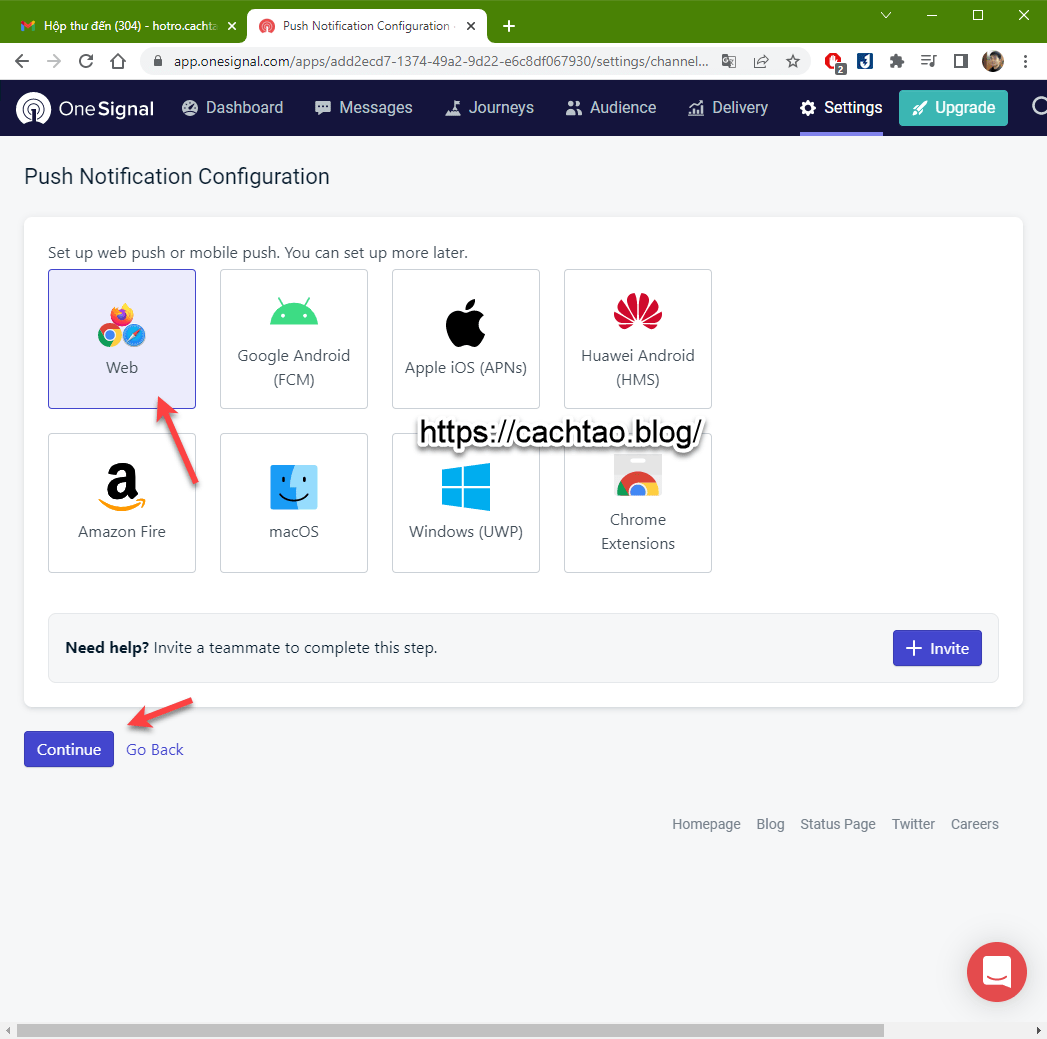Choose Huawei Android (HMS) platform
Image resolution: width=1047 pixels, height=1039 pixels.
[638, 339]
